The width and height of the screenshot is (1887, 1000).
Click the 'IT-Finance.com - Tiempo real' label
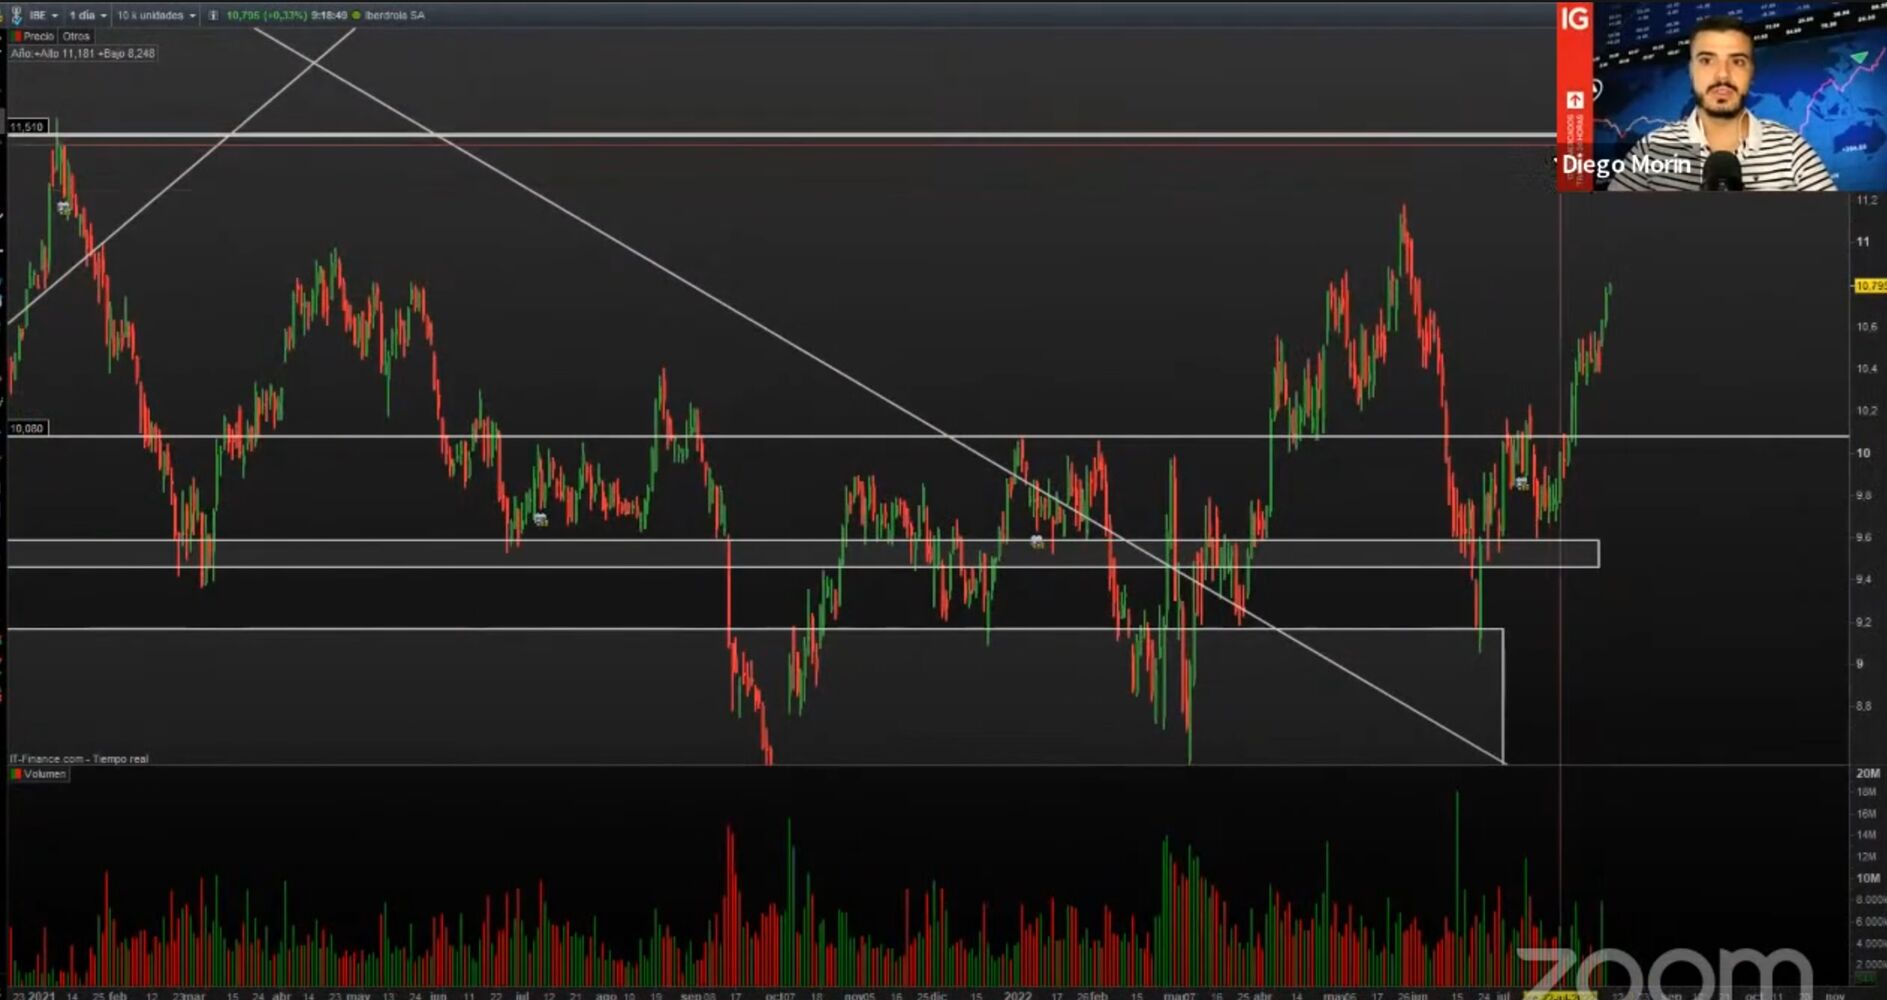[x=79, y=759]
